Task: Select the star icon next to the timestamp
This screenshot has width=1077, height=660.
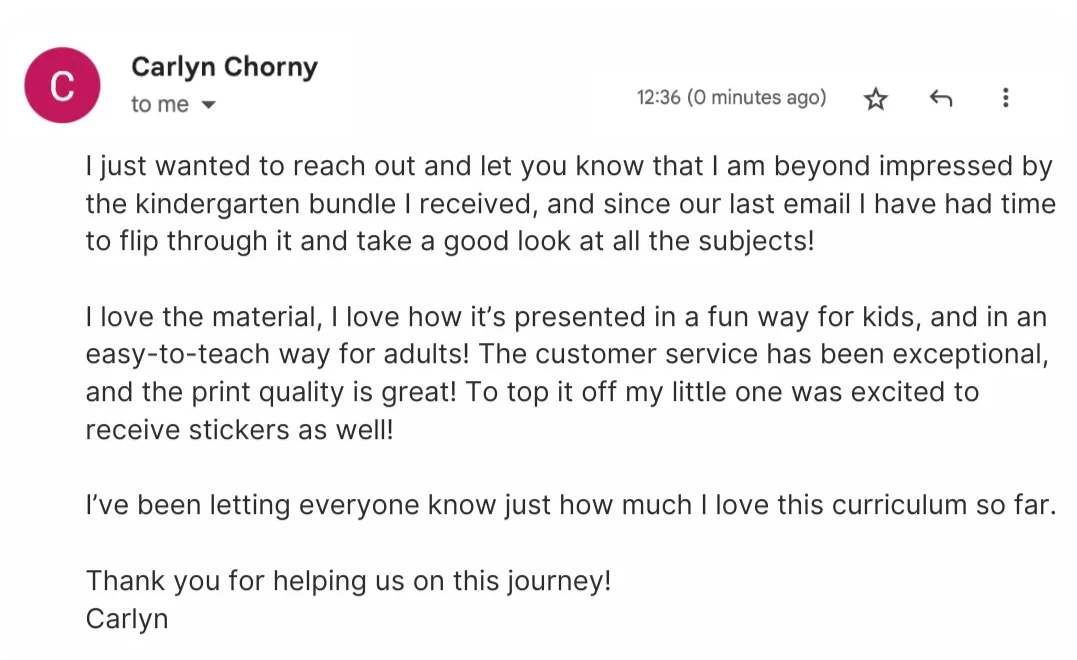Action: [x=875, y=99]
